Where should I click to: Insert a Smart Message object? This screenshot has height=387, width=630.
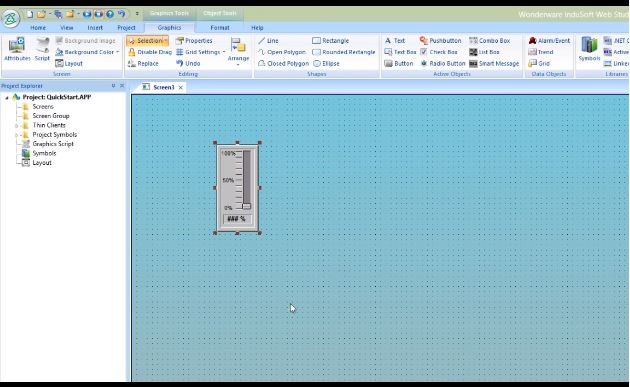click(494, 63)
